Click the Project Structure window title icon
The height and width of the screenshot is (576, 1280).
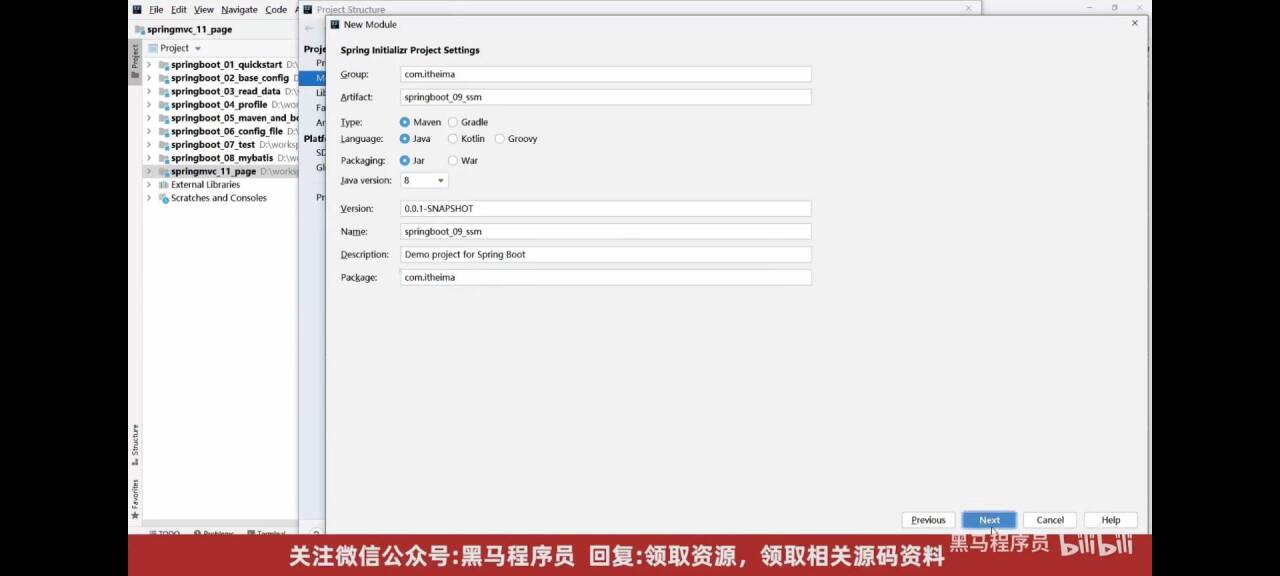click(308, 9)
